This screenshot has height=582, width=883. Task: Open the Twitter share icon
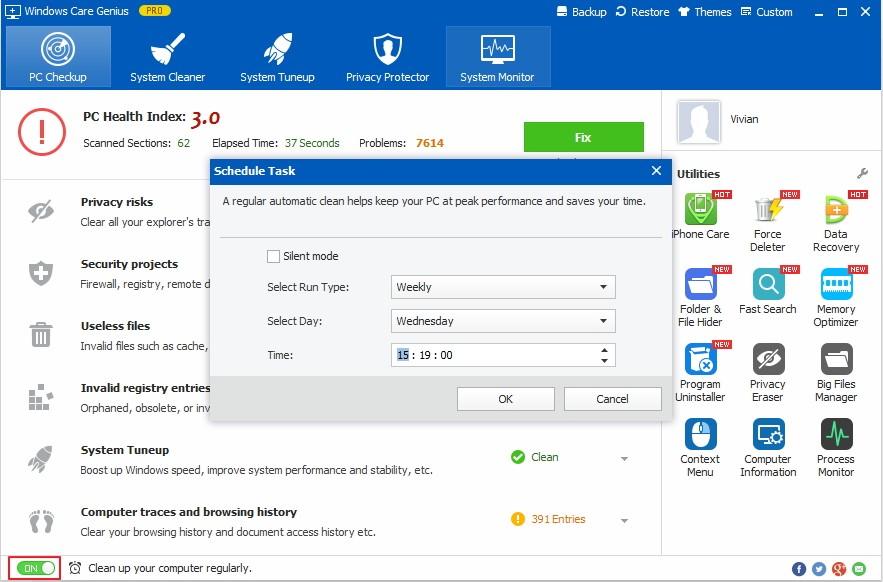coord(819,568)
